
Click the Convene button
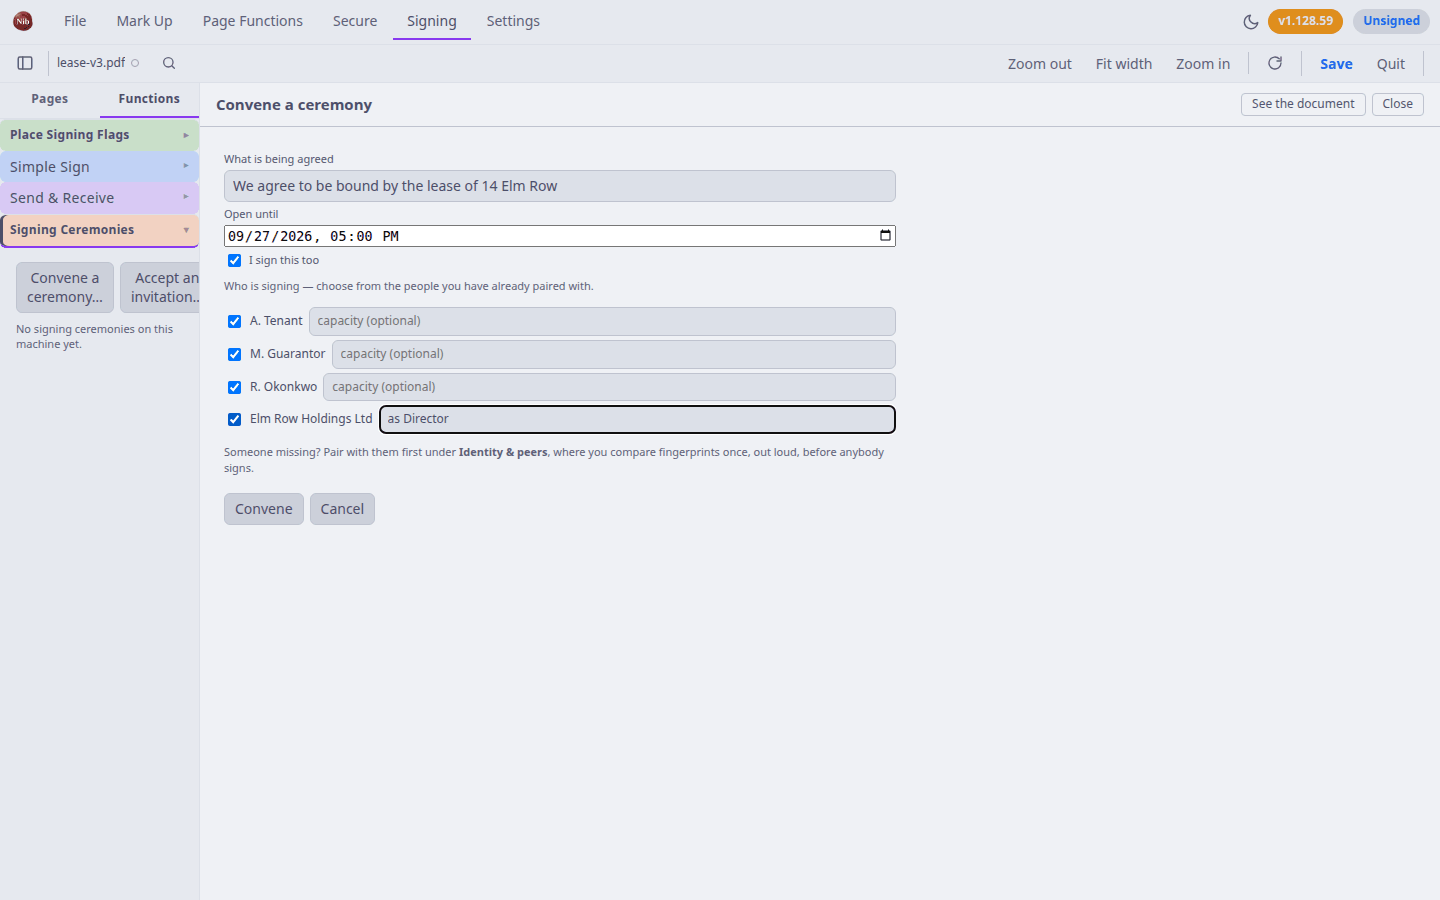[264, 509]
